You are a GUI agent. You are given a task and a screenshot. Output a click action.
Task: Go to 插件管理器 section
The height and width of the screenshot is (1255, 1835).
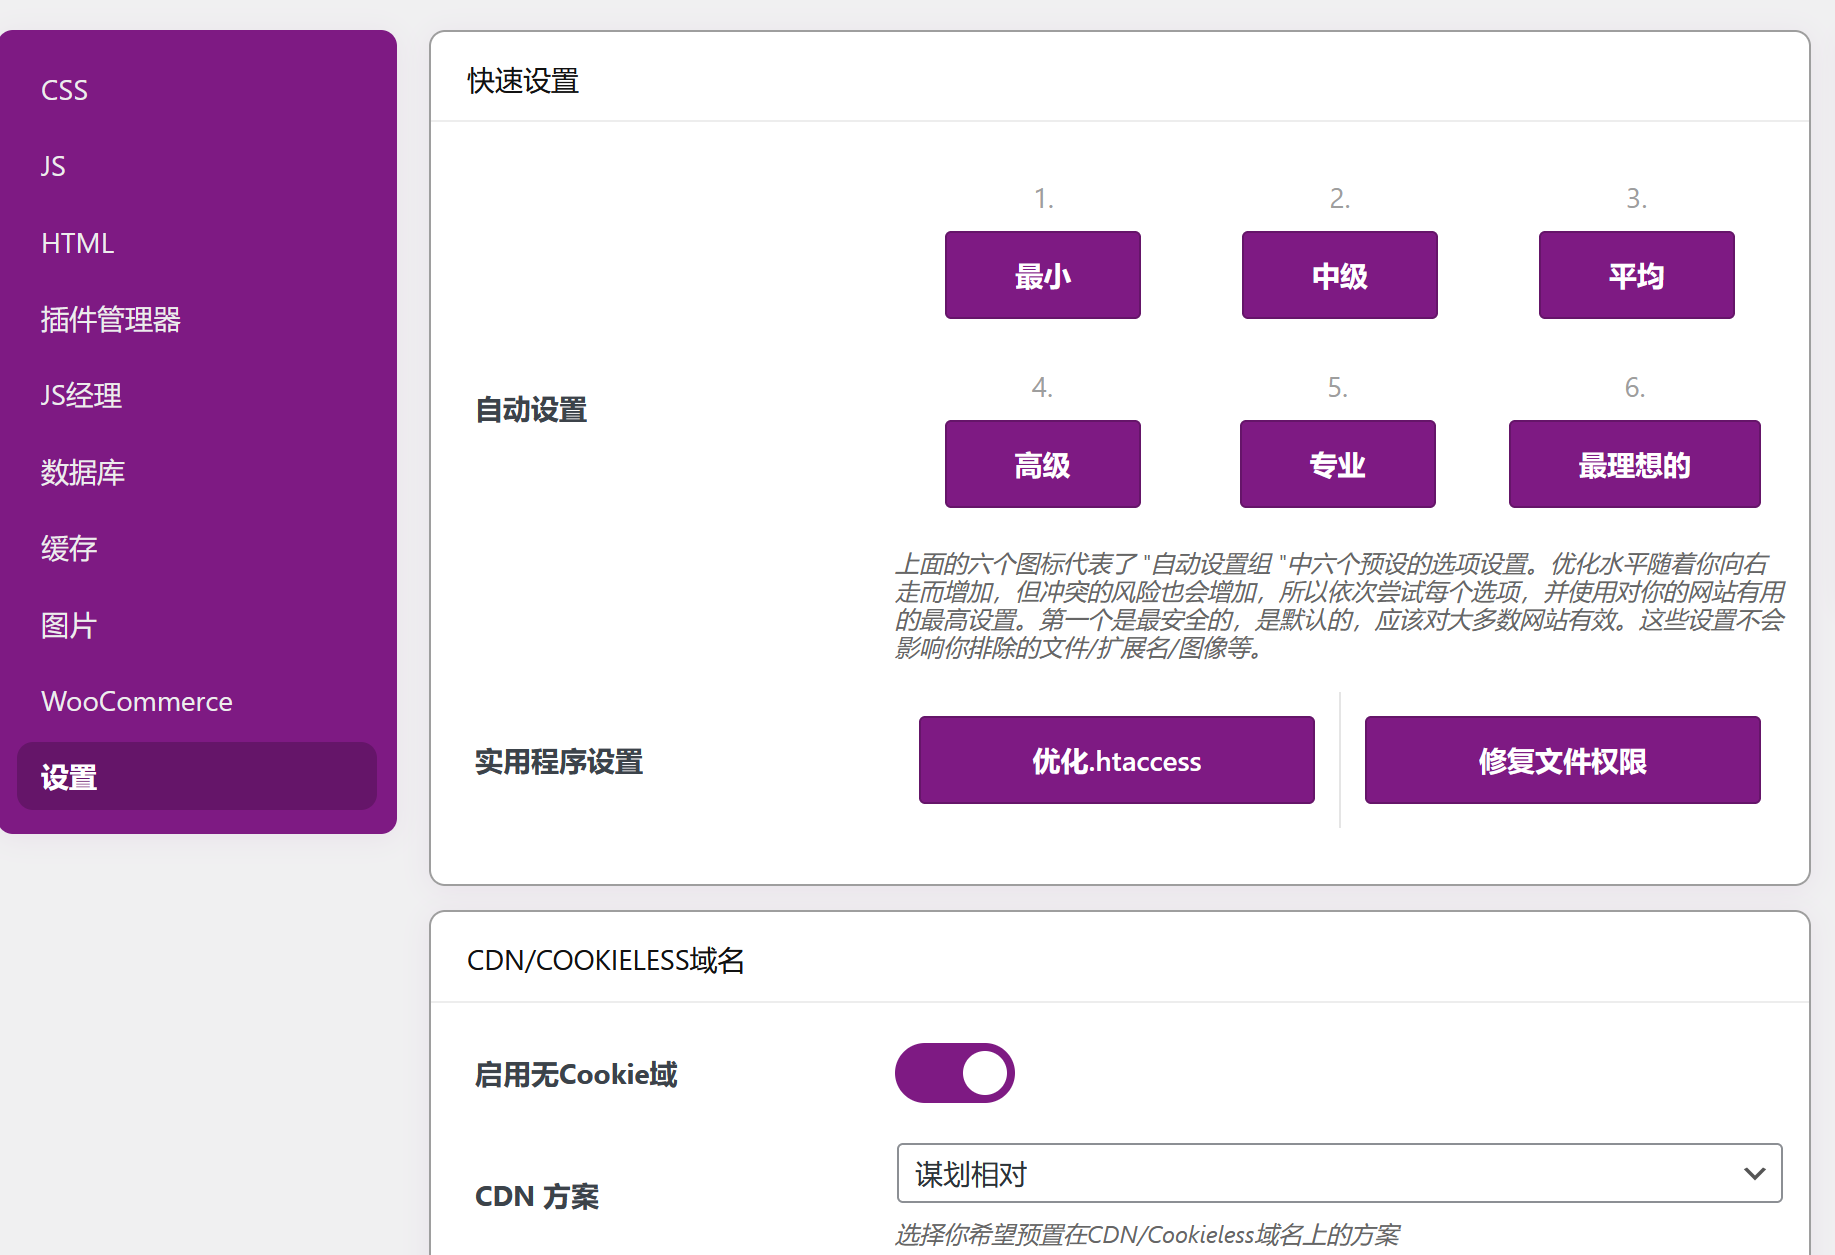(110, 319)
